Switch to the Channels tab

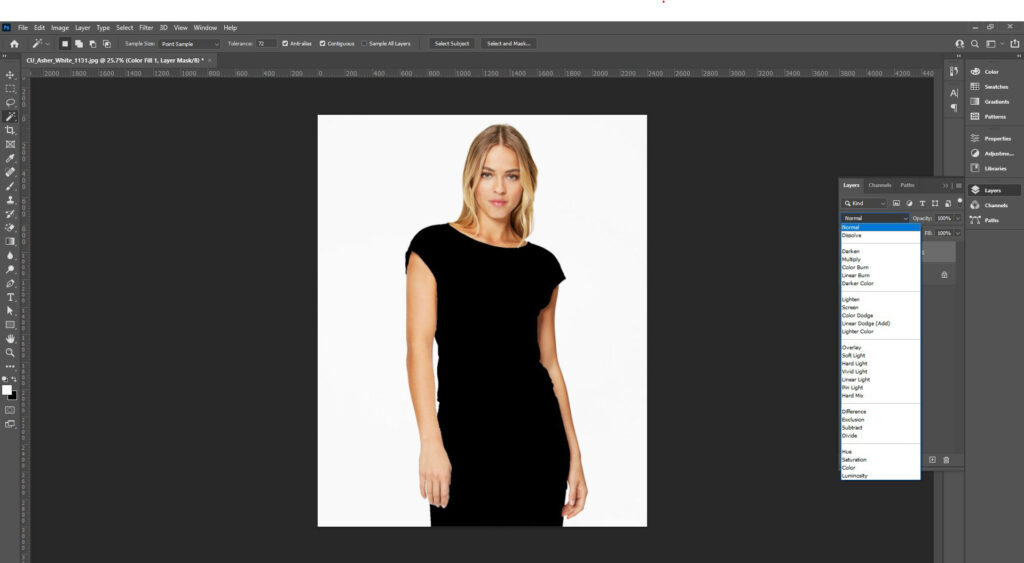(x=880, y=185)
